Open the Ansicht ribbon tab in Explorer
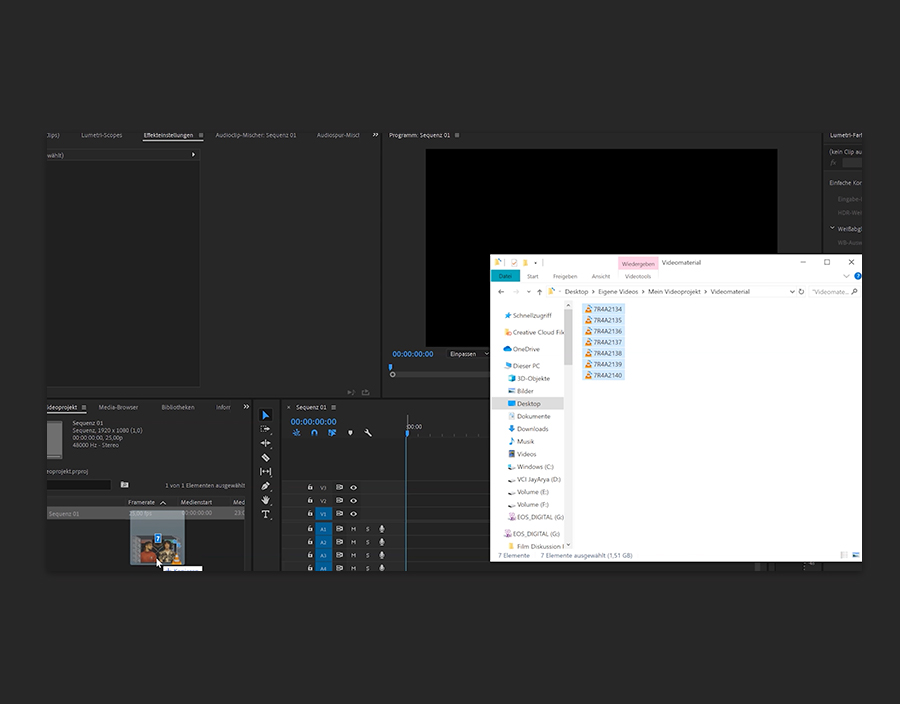The image size is (900, 704). (x=601, y=276)
